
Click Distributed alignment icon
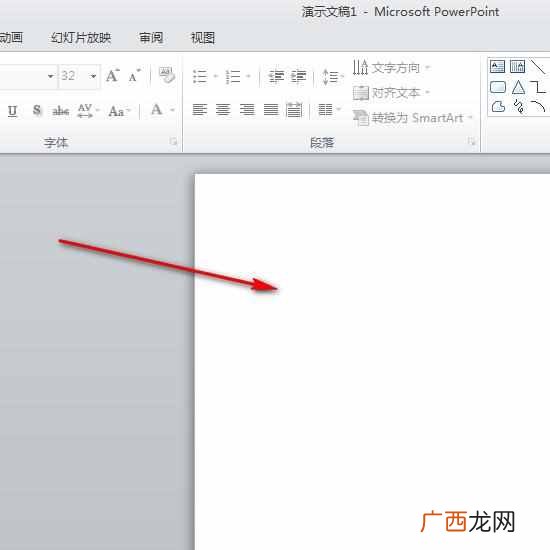[x=294, y=110]
